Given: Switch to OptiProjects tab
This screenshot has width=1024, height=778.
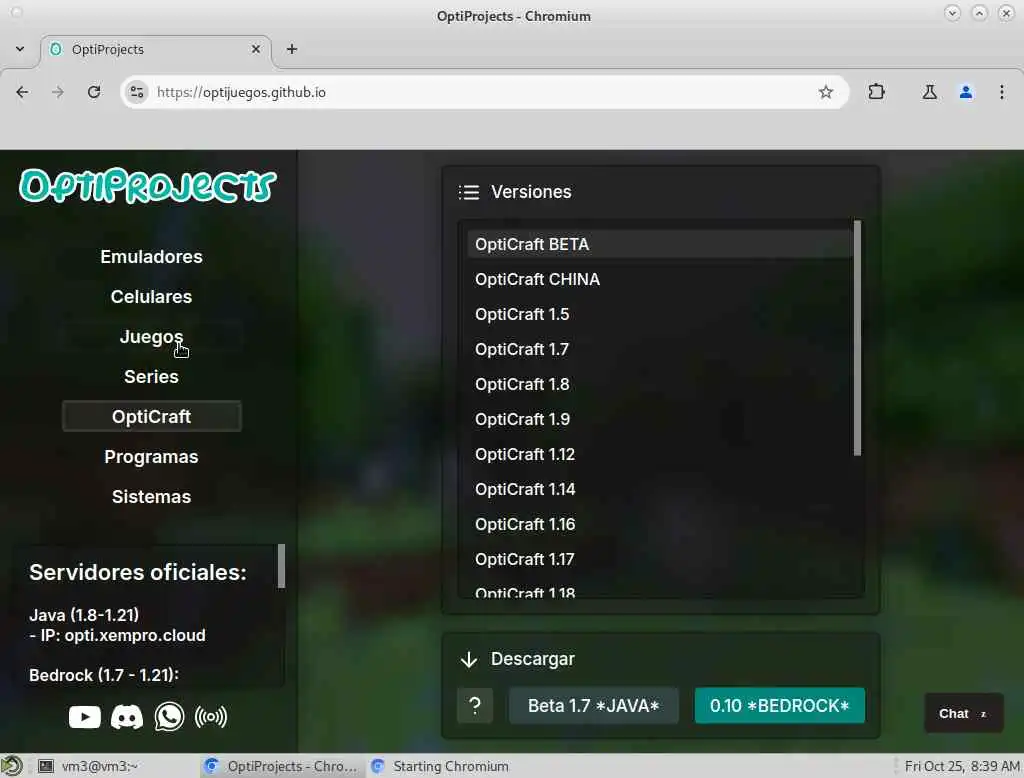Looking at the screenshot, I should pyautogui.click(x=157, y=50).
